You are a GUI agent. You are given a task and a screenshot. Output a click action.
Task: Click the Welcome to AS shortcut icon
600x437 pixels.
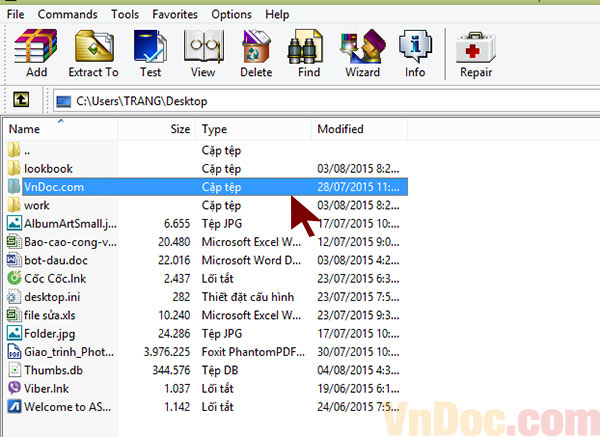point(14,406)
